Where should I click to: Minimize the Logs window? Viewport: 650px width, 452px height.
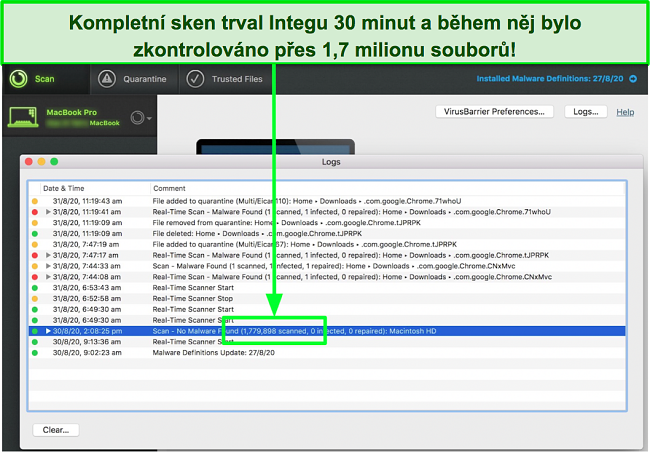coord(41,162)
